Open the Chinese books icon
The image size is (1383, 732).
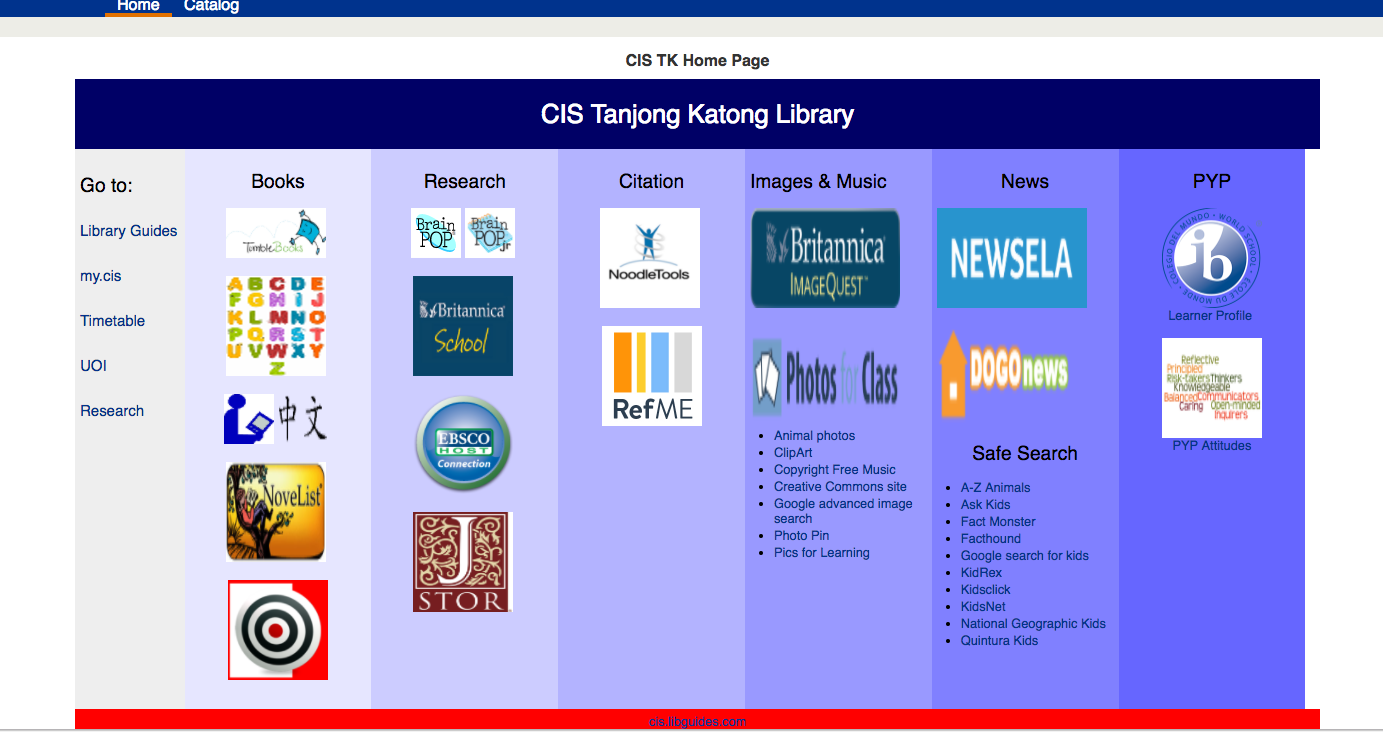coord(276,419)
